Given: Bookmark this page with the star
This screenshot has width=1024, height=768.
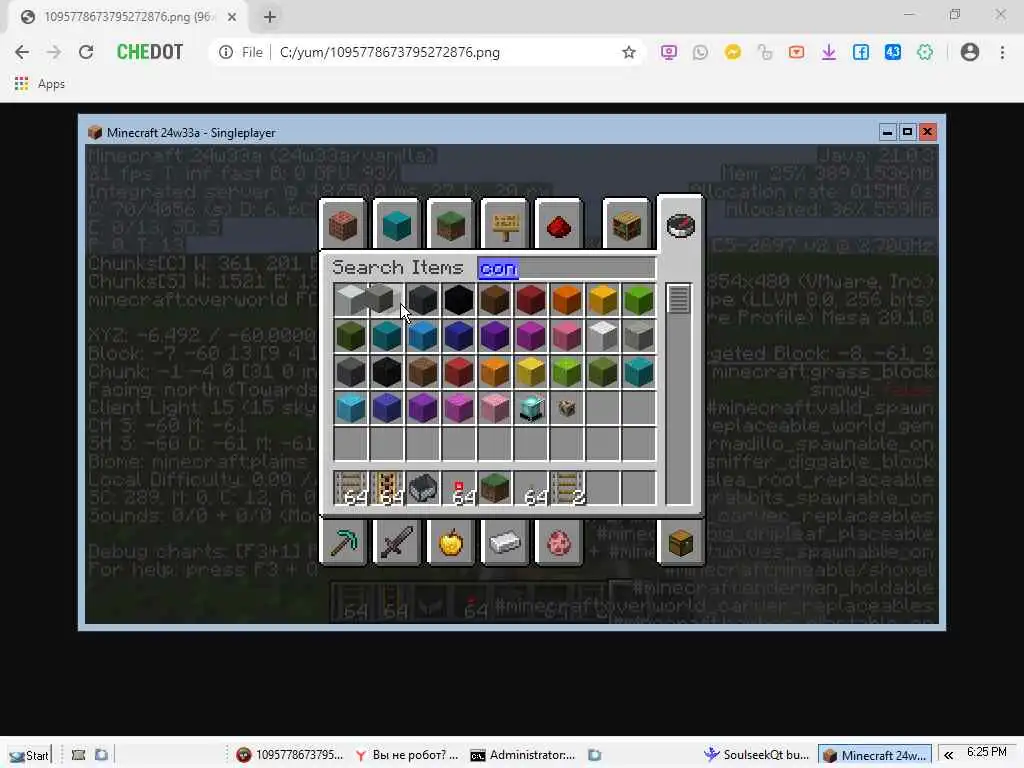Looking at the screenshot, I should point(628,52).
